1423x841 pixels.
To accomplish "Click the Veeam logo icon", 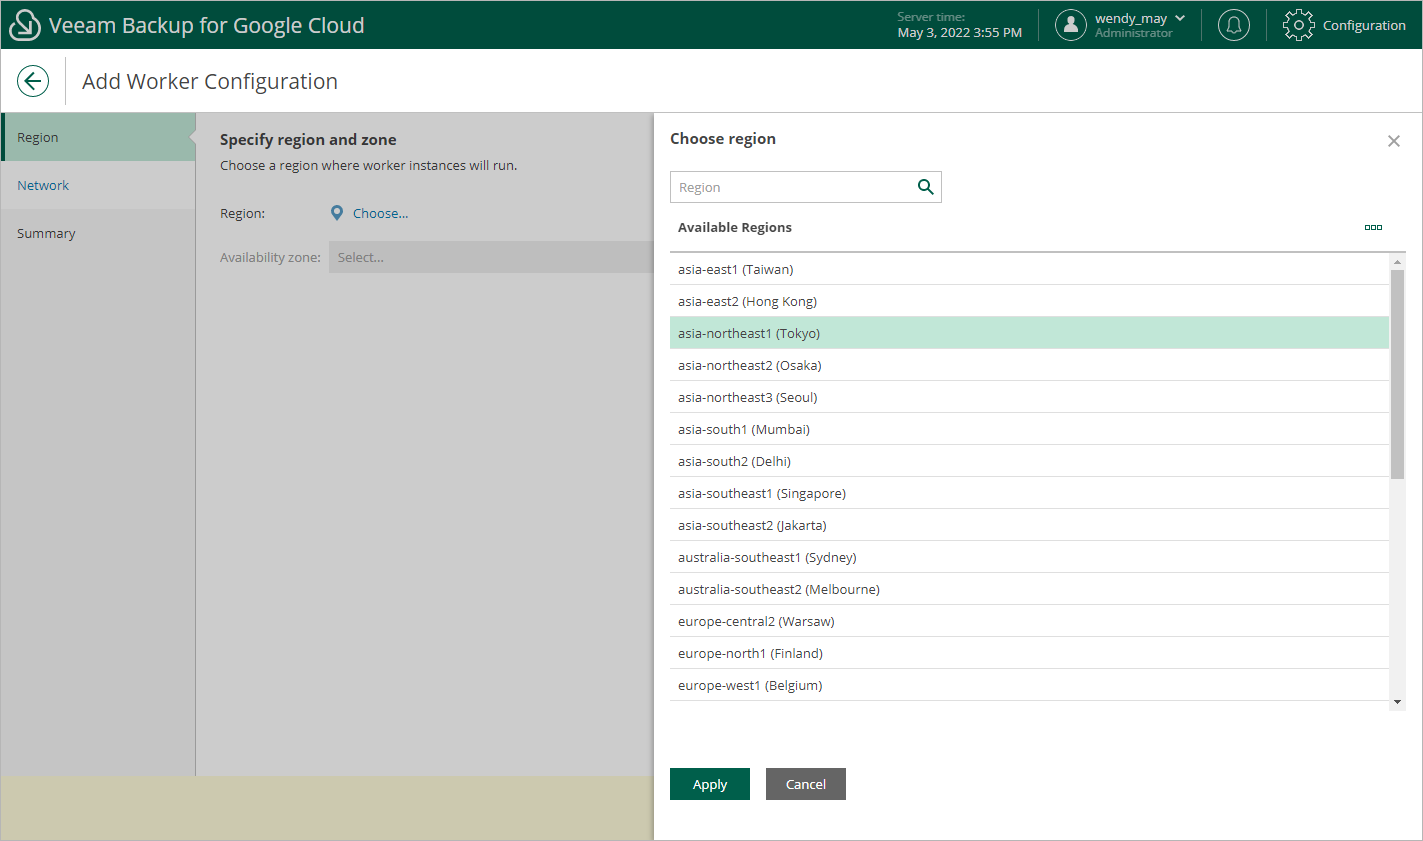I will click(24, 25).
